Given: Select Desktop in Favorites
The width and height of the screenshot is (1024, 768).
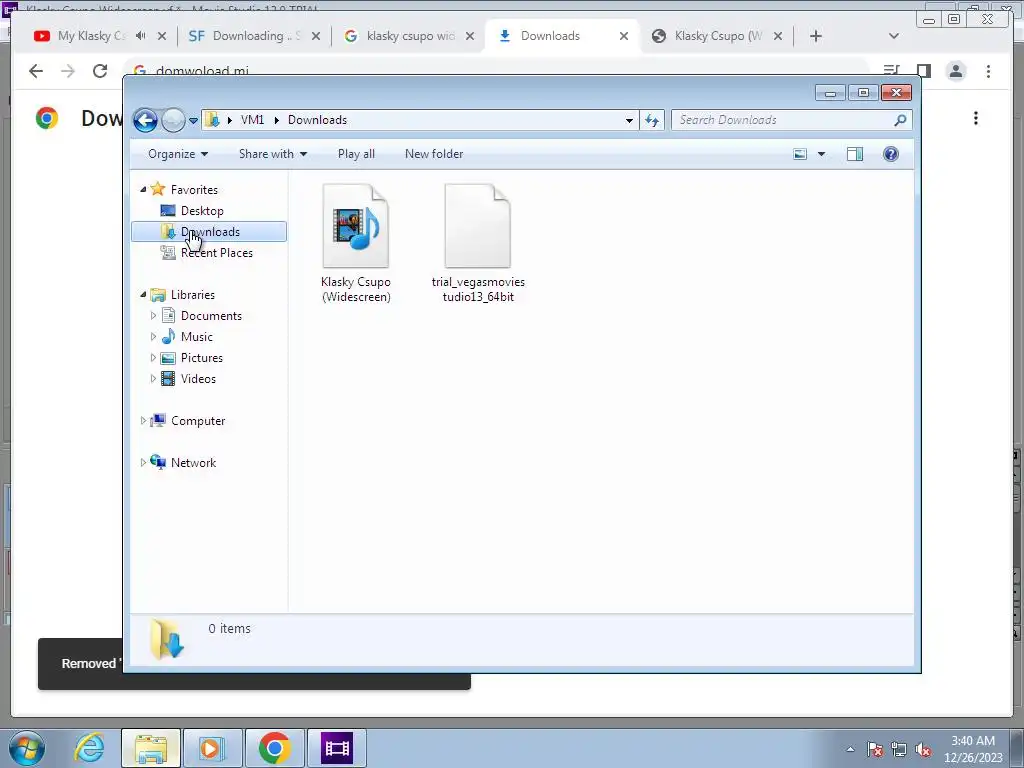Looking at the screenshot, I should 202,211.
